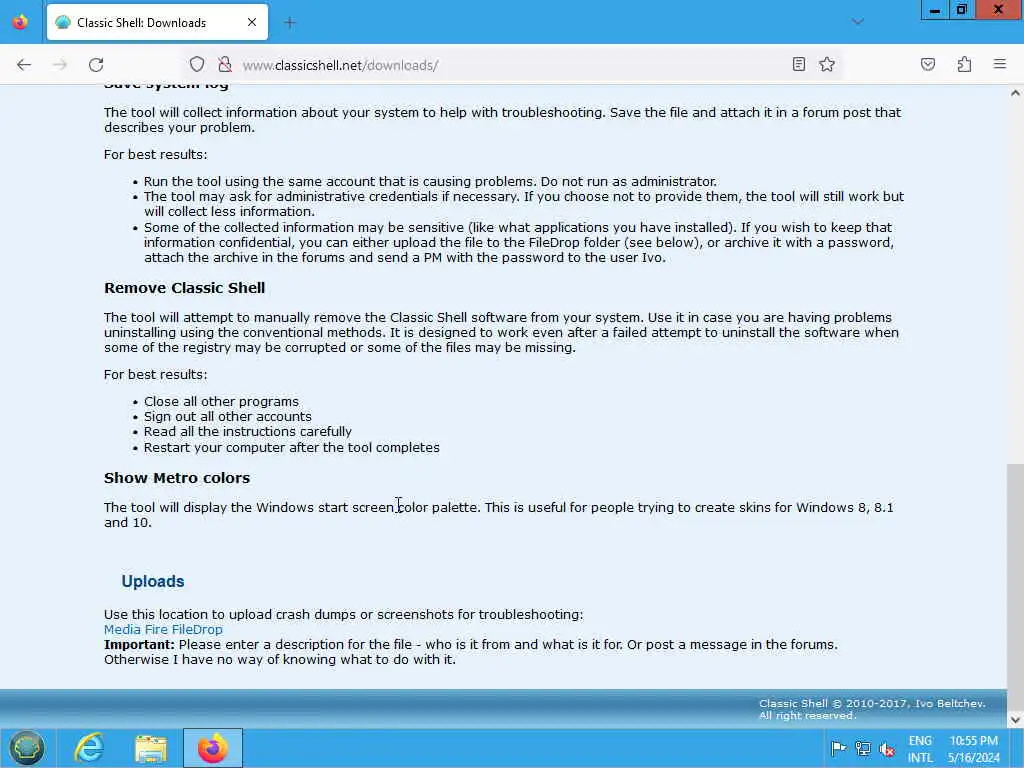Click the Uploads section heading
1024x768 pixels.
(x=153, y=581)
